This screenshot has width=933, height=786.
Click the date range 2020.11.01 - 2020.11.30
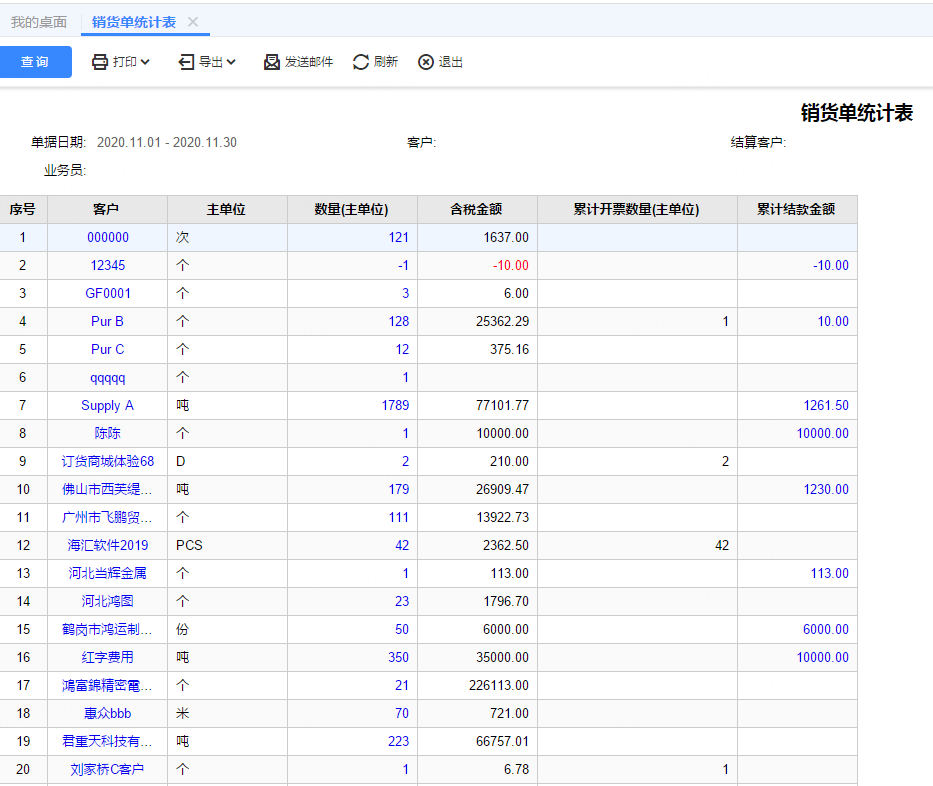click(167, 142)
